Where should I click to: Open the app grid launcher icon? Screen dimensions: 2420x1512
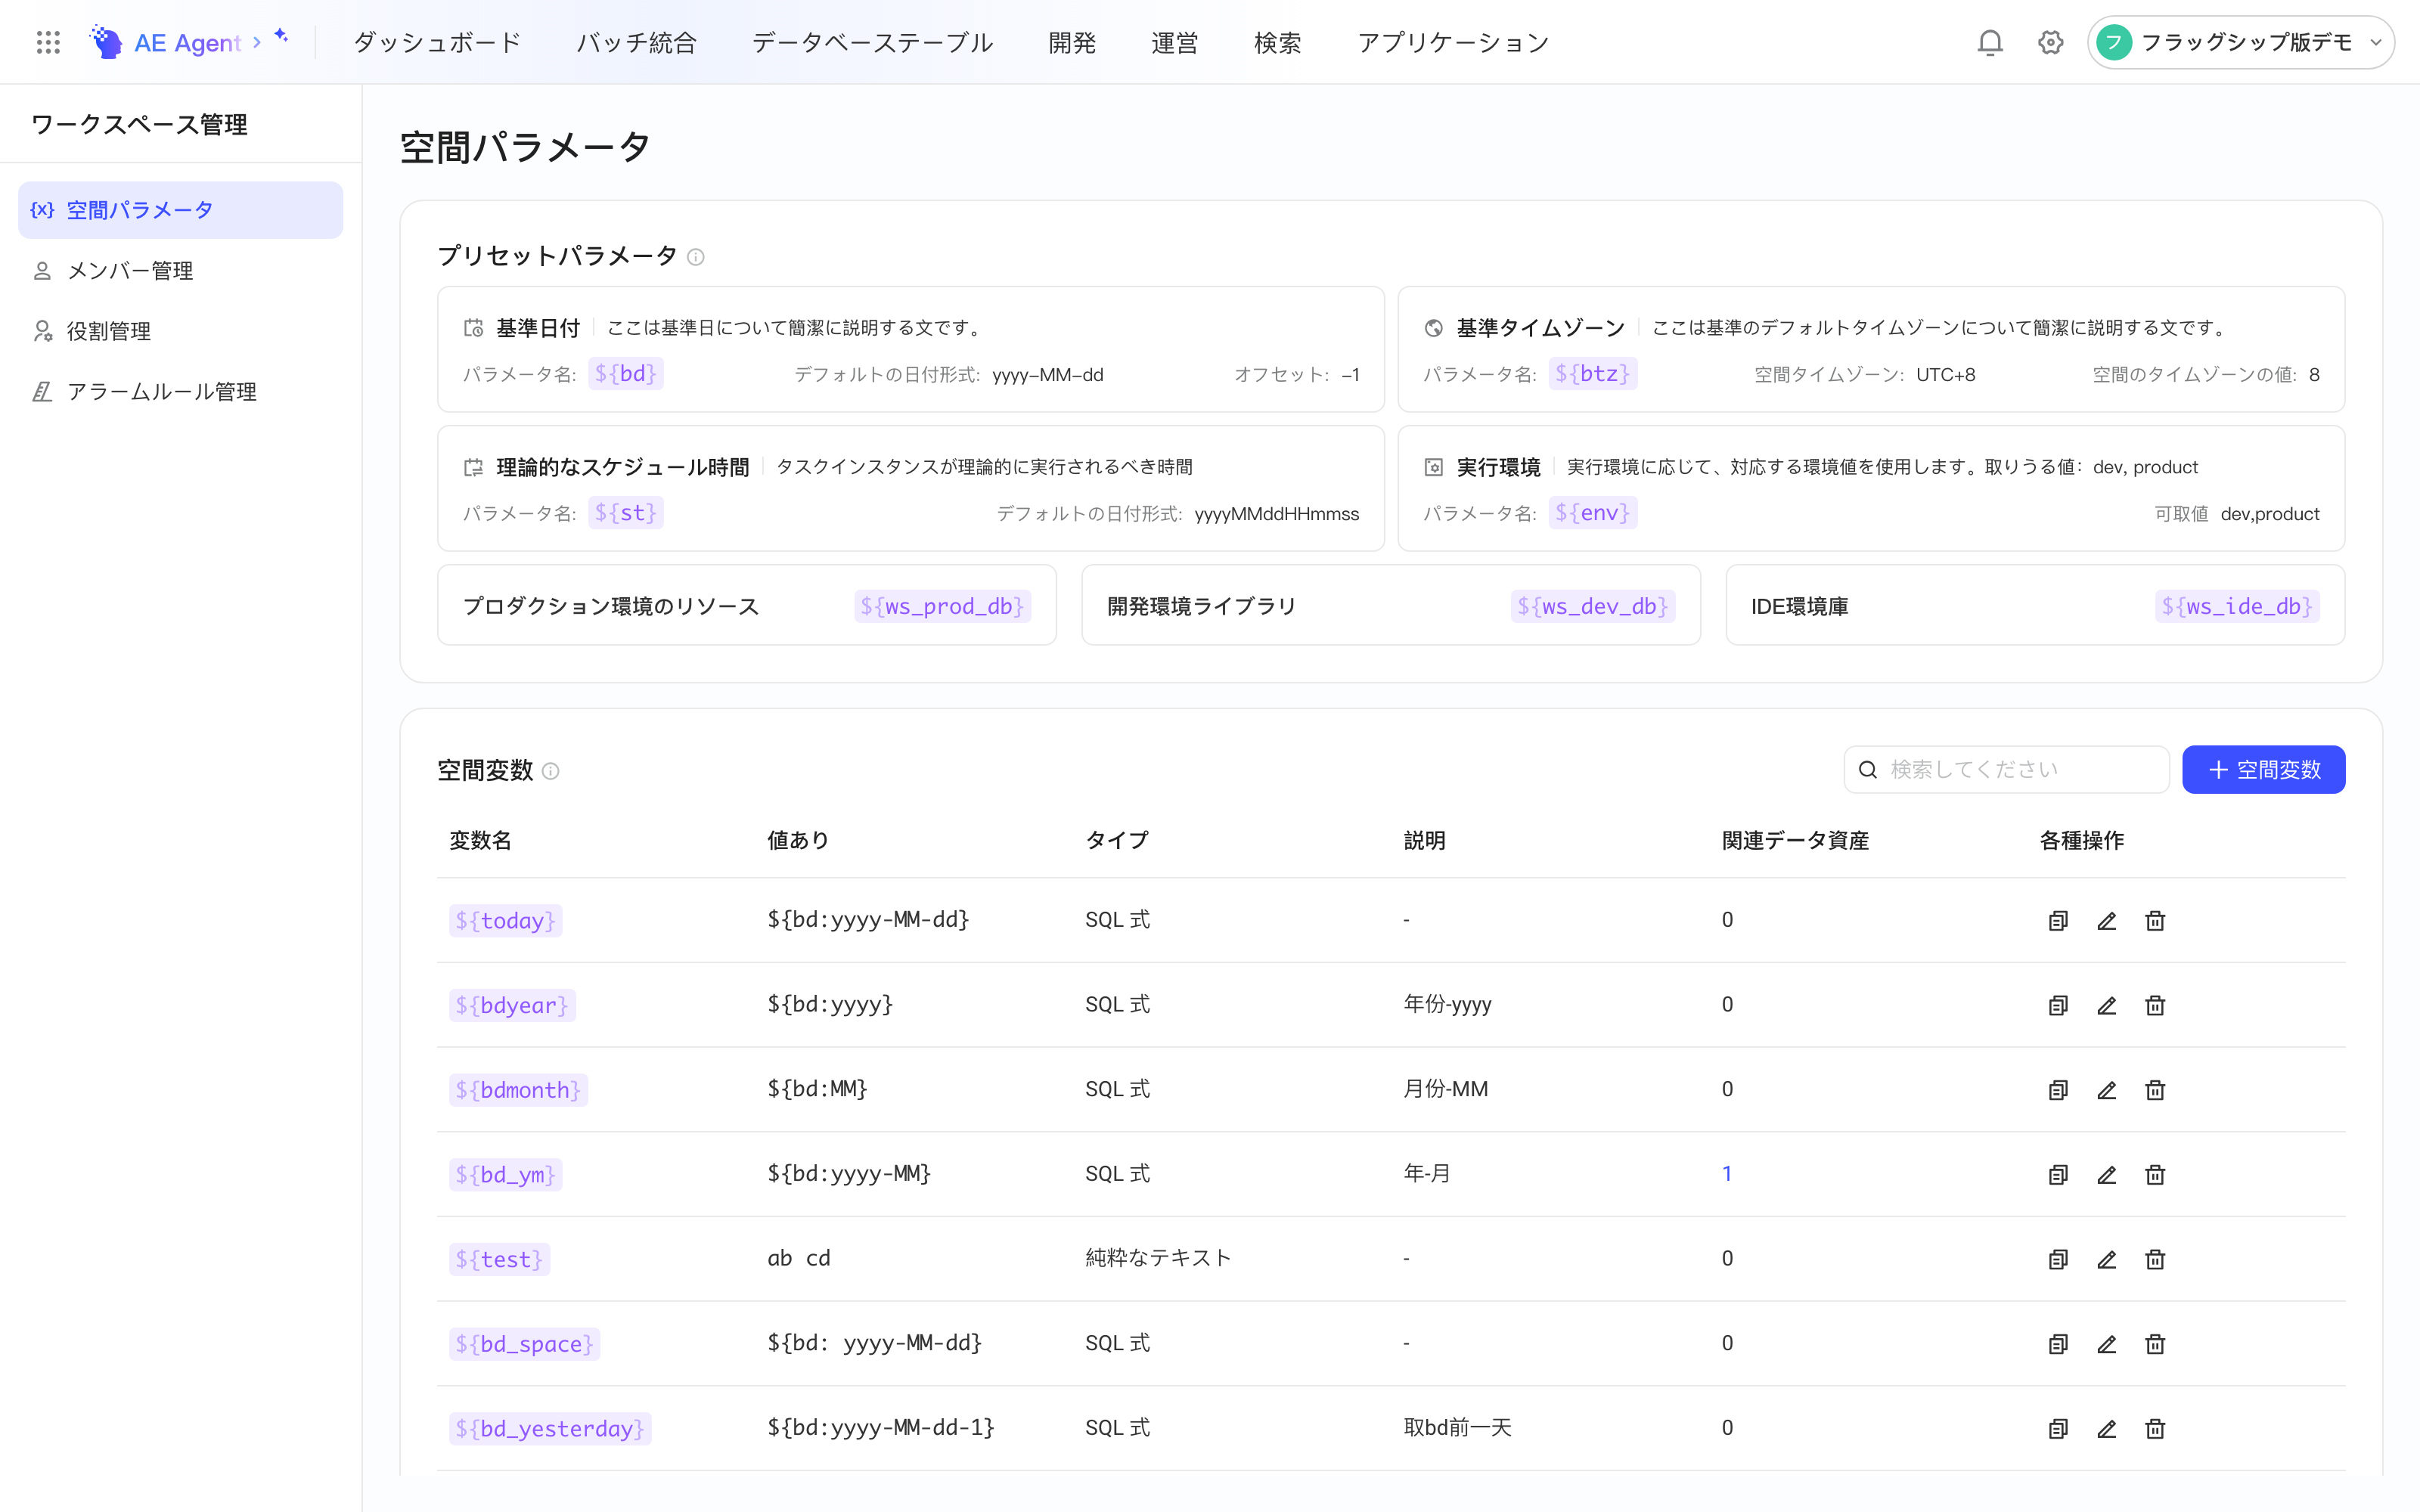[48, 42]
